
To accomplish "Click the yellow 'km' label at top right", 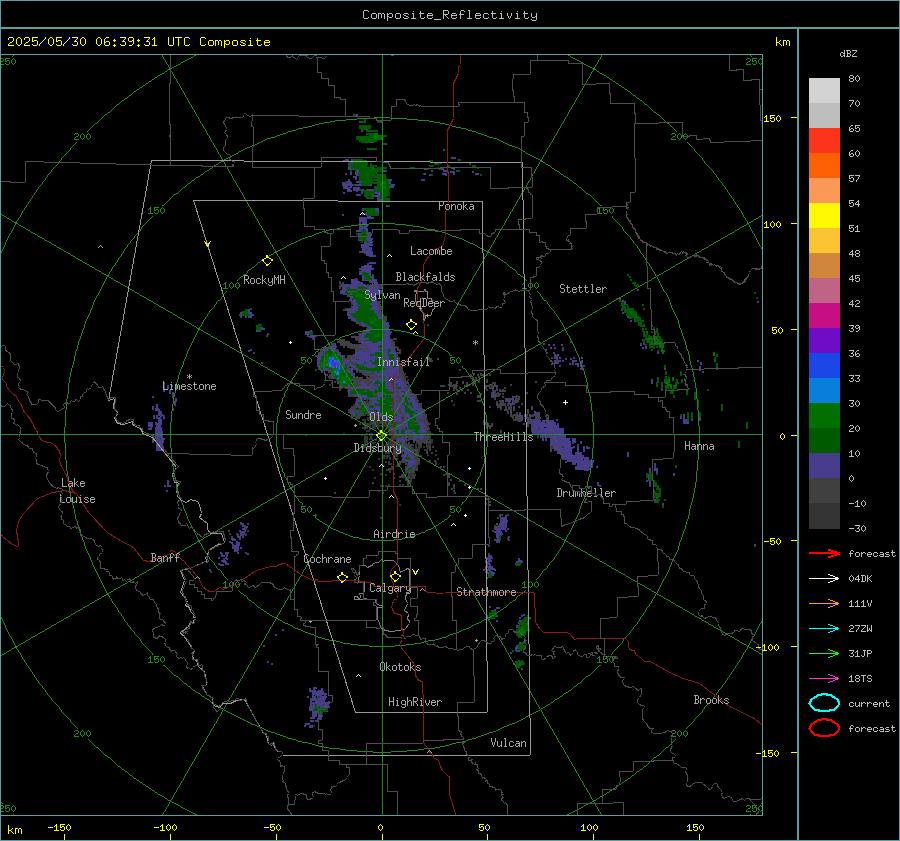I will 782,42.
